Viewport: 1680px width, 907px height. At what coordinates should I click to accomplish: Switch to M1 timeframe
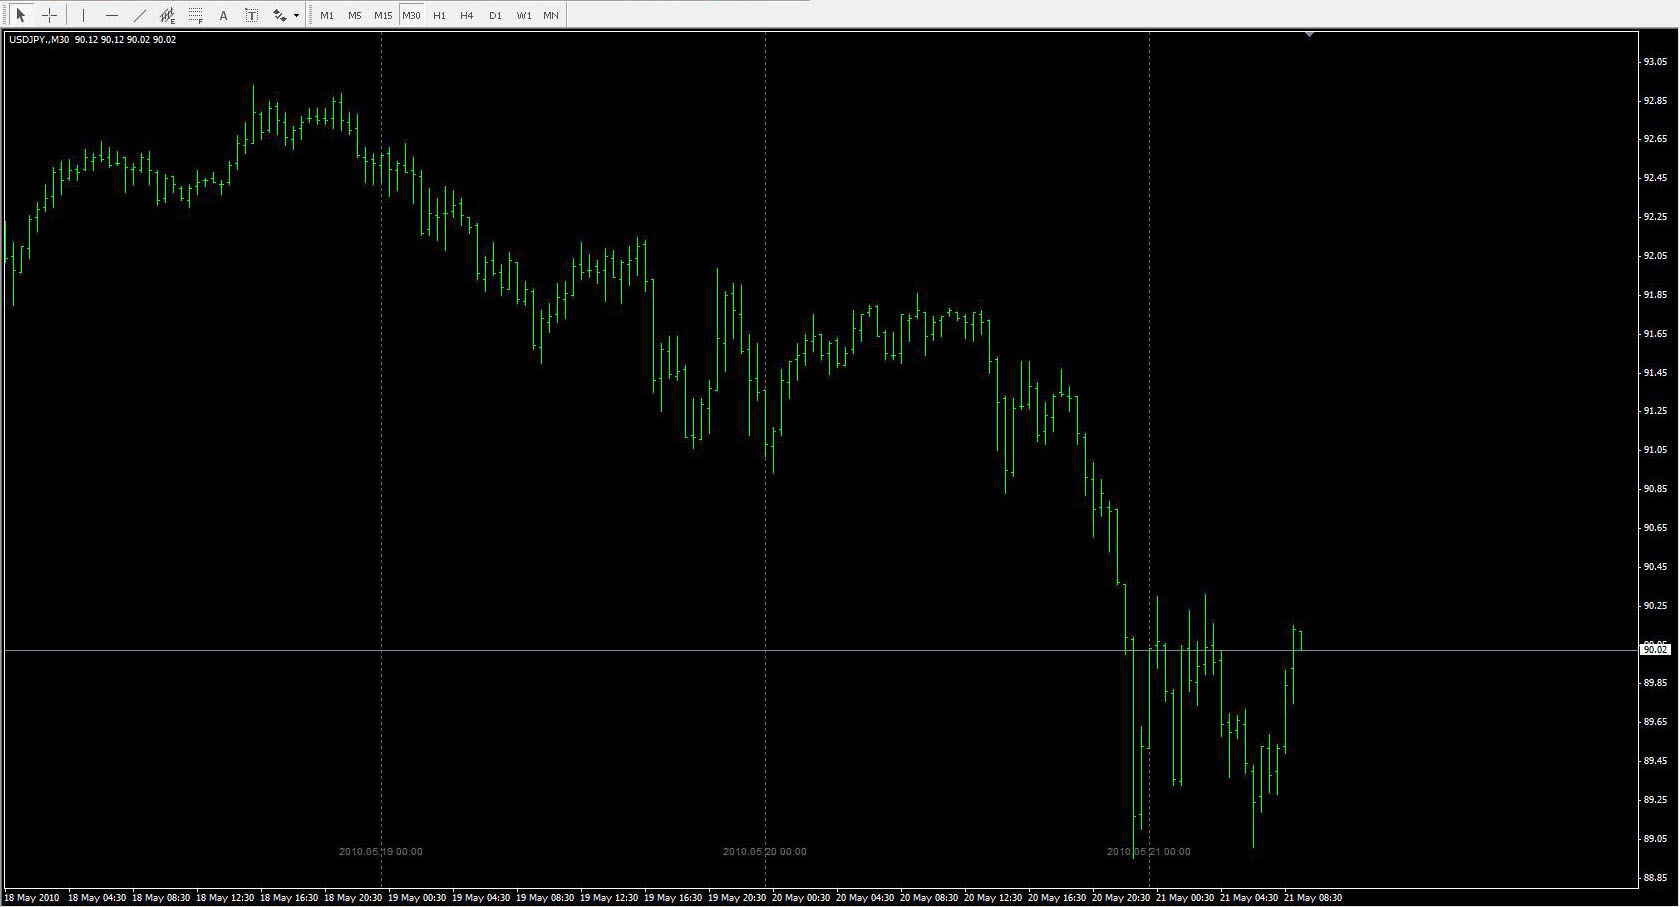327,15
